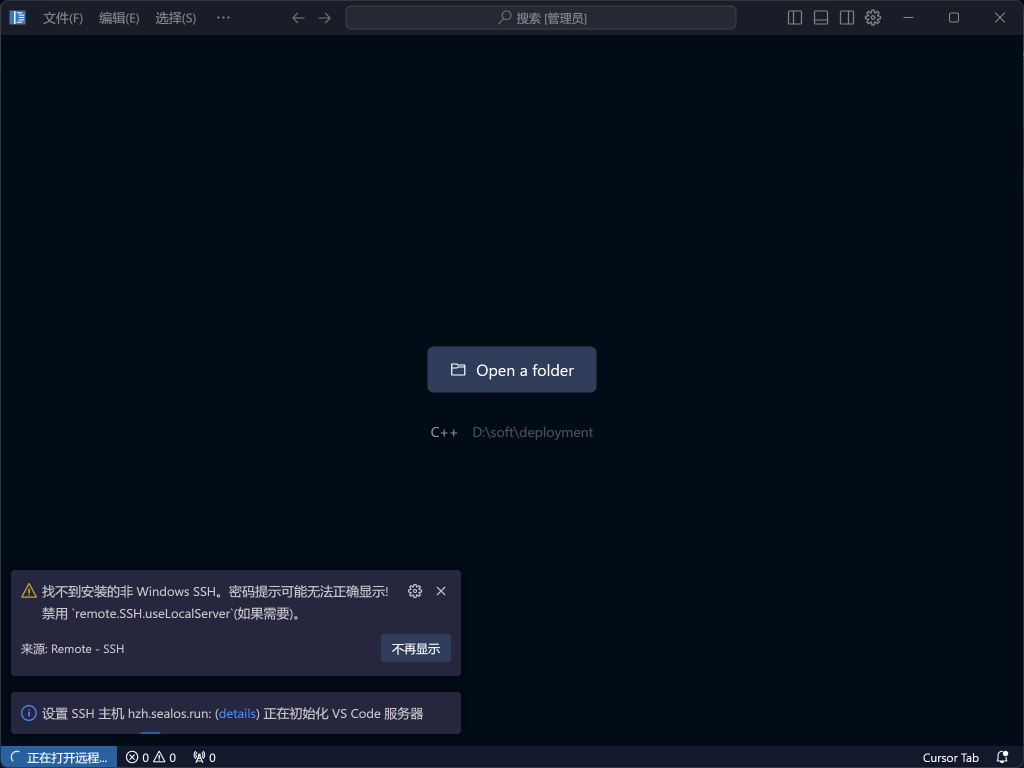Screen dimensions: 1024x768
Task: Click the search box in title bar
Action: coord(541,17)
